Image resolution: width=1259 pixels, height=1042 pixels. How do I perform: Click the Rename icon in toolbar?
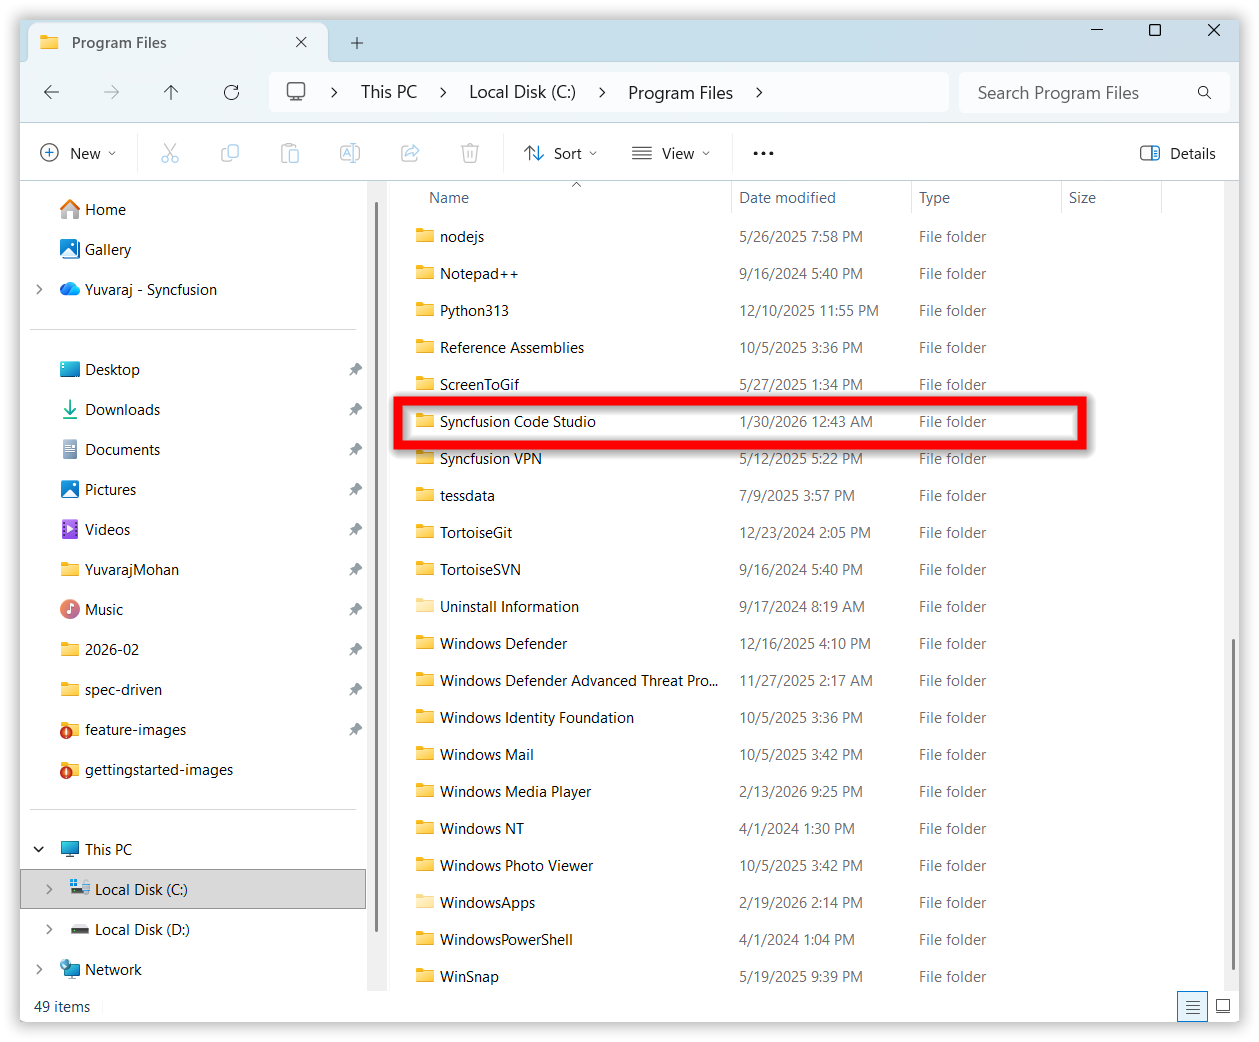[x=350, y=153]
